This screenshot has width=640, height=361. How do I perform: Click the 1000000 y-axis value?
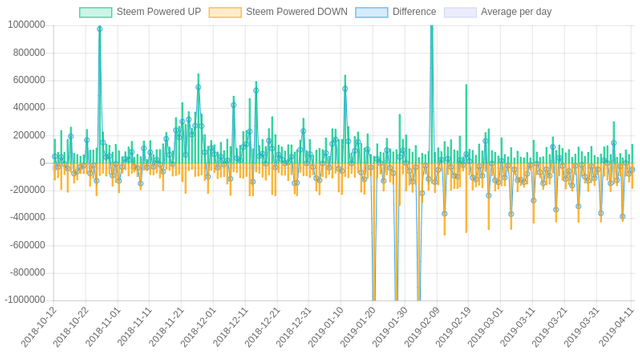(x=27, y=25)
